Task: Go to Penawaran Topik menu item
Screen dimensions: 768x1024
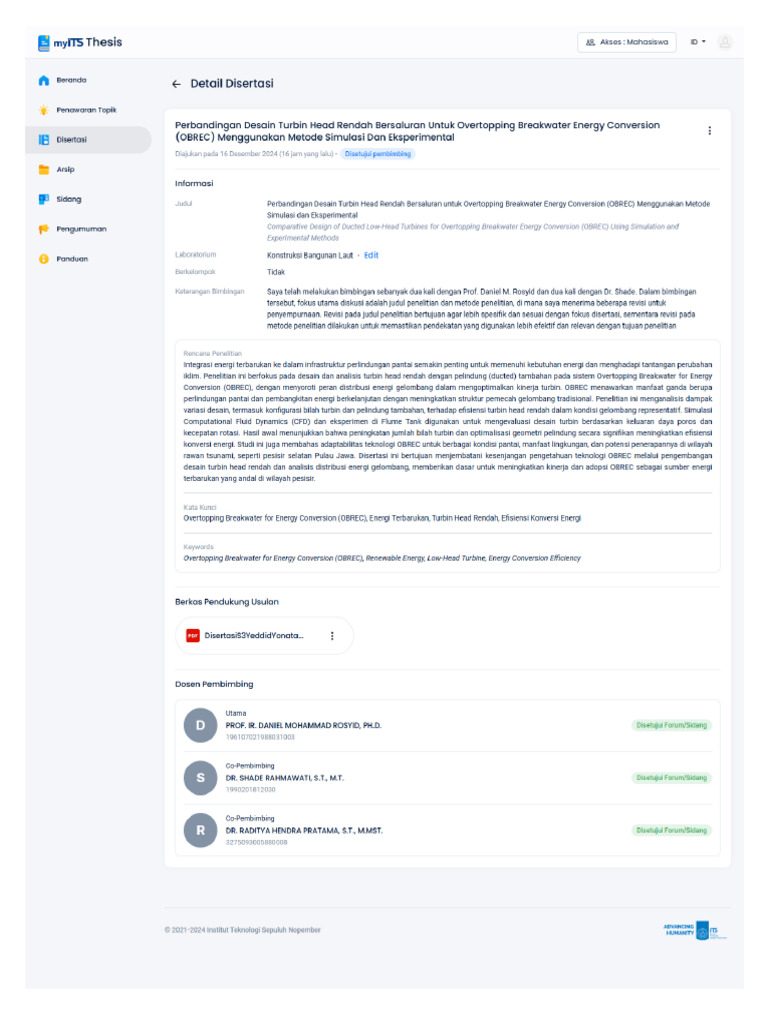Action: (x=86, y=110)
